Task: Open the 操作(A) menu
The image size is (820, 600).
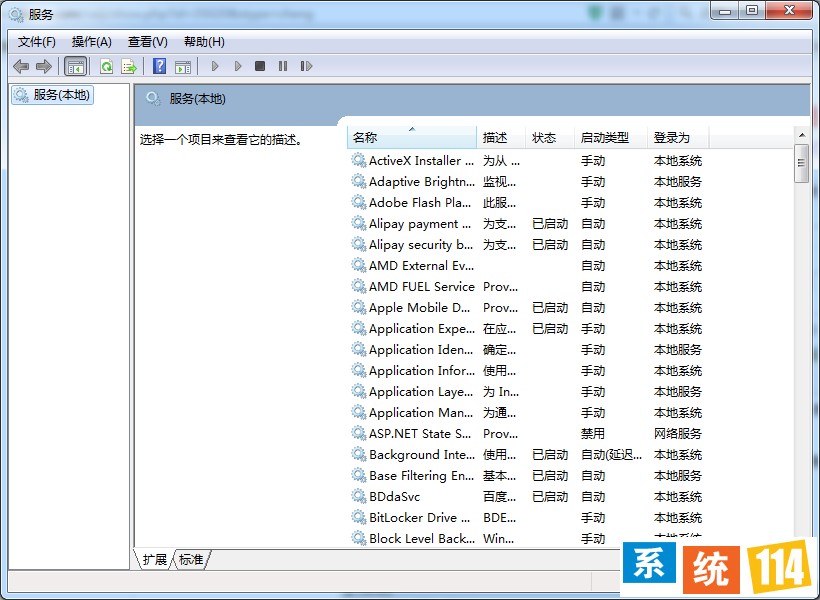Action: pos(92,41)
